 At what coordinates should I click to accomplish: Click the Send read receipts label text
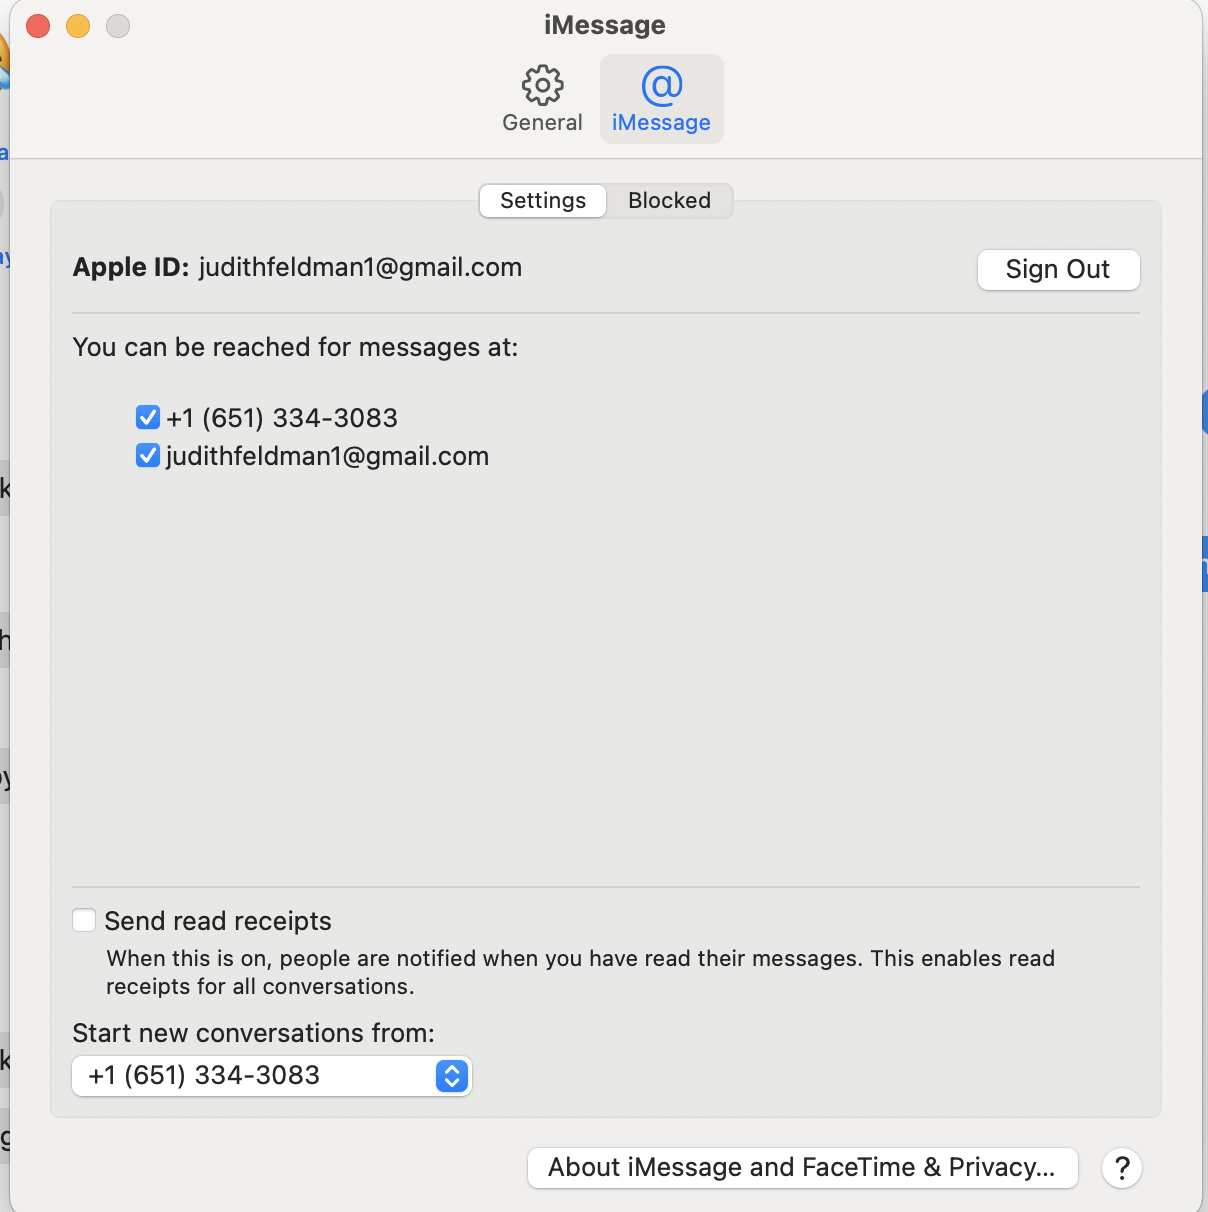pyautogui.click(x=218, y=921)
